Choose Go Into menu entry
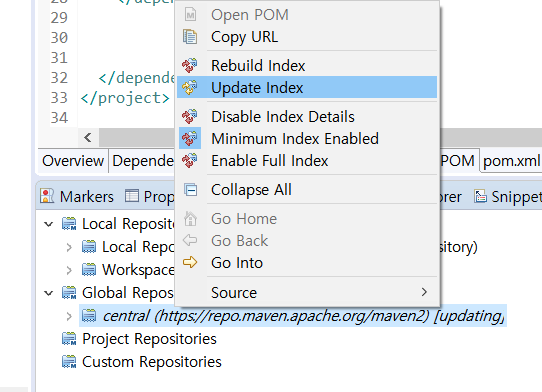This screenshot has width=542, height=392. coord(307,262)
